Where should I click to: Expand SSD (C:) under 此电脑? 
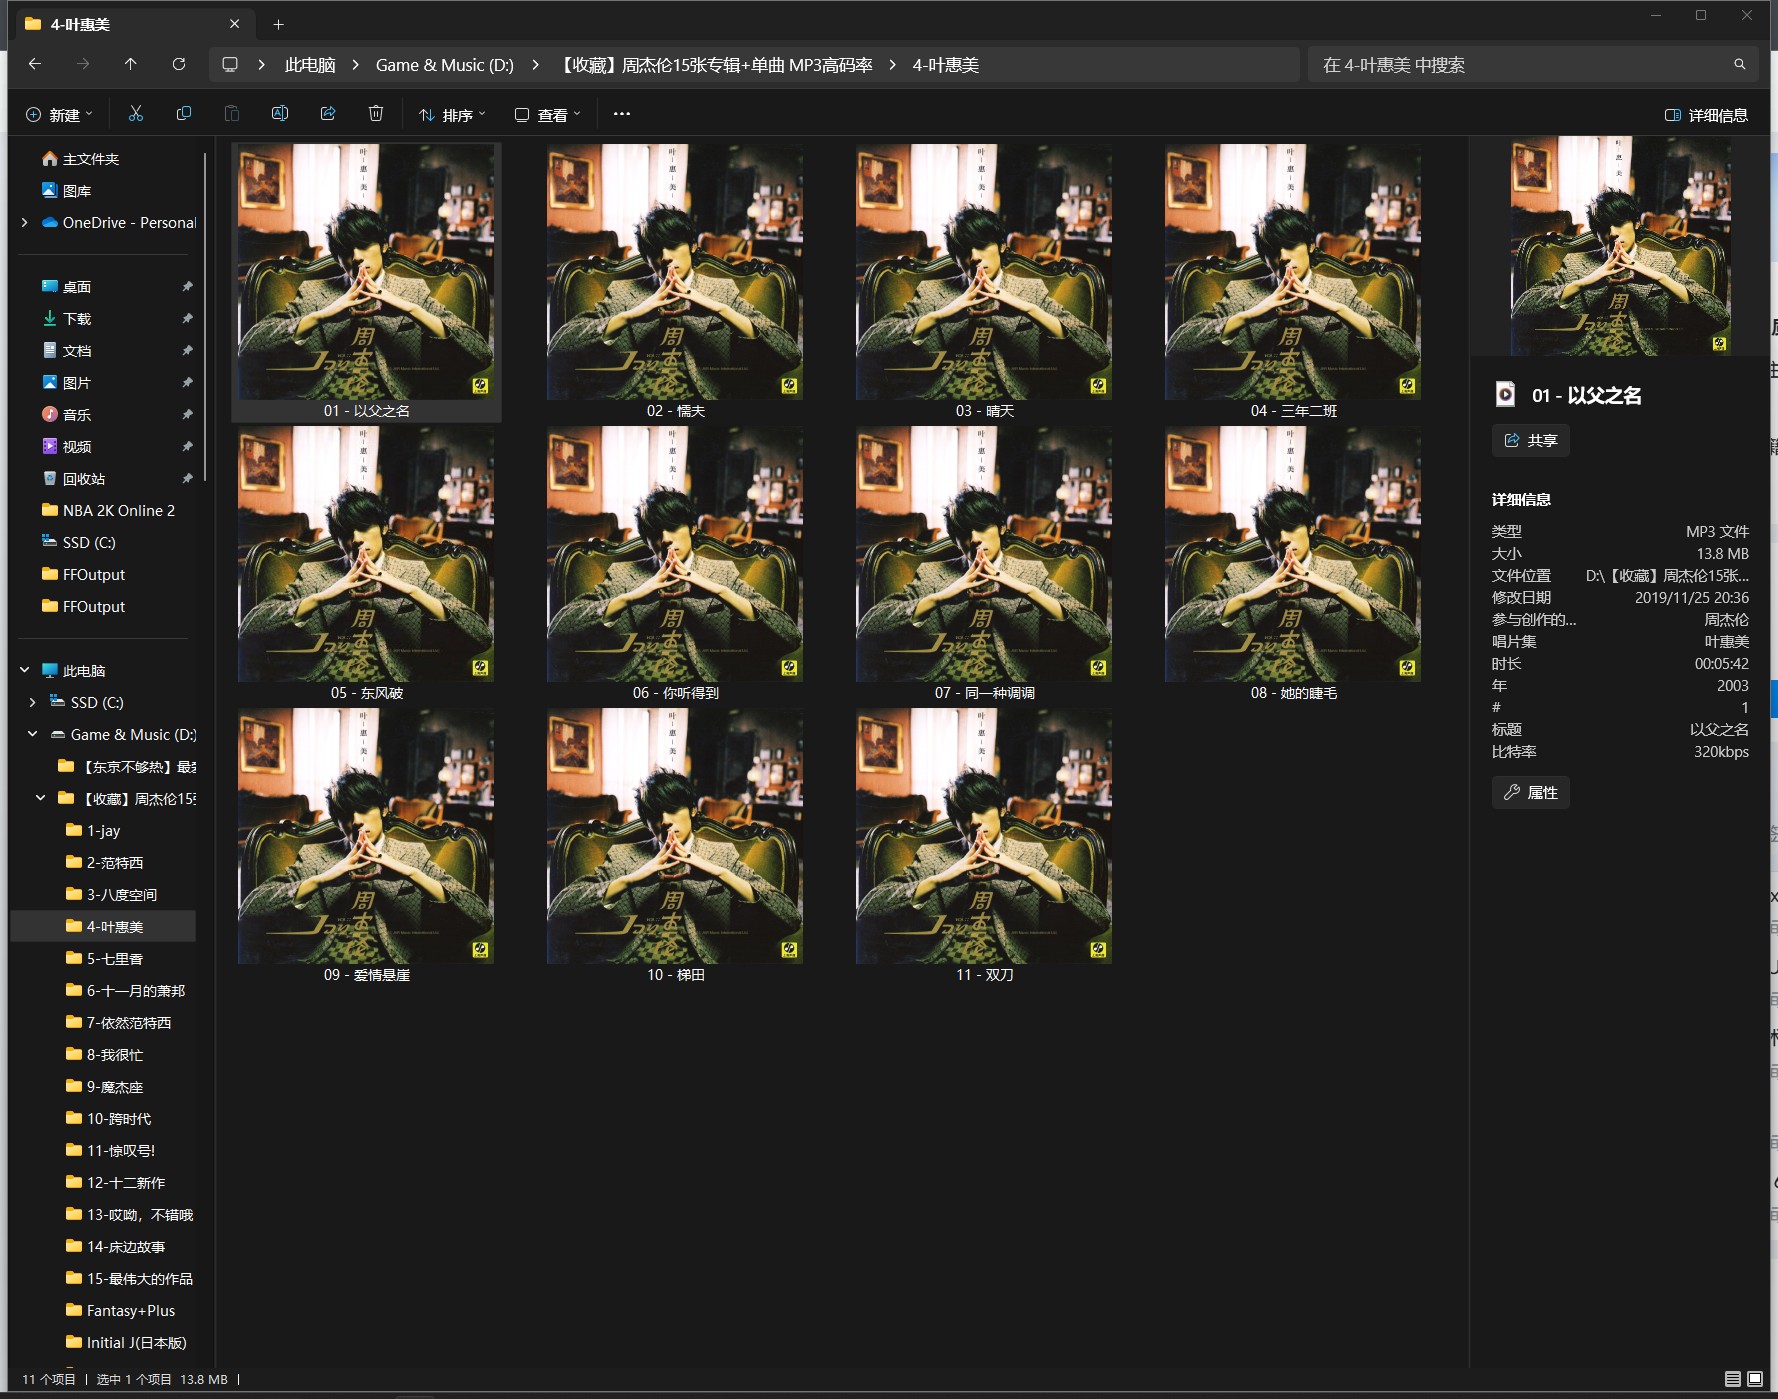33,703
